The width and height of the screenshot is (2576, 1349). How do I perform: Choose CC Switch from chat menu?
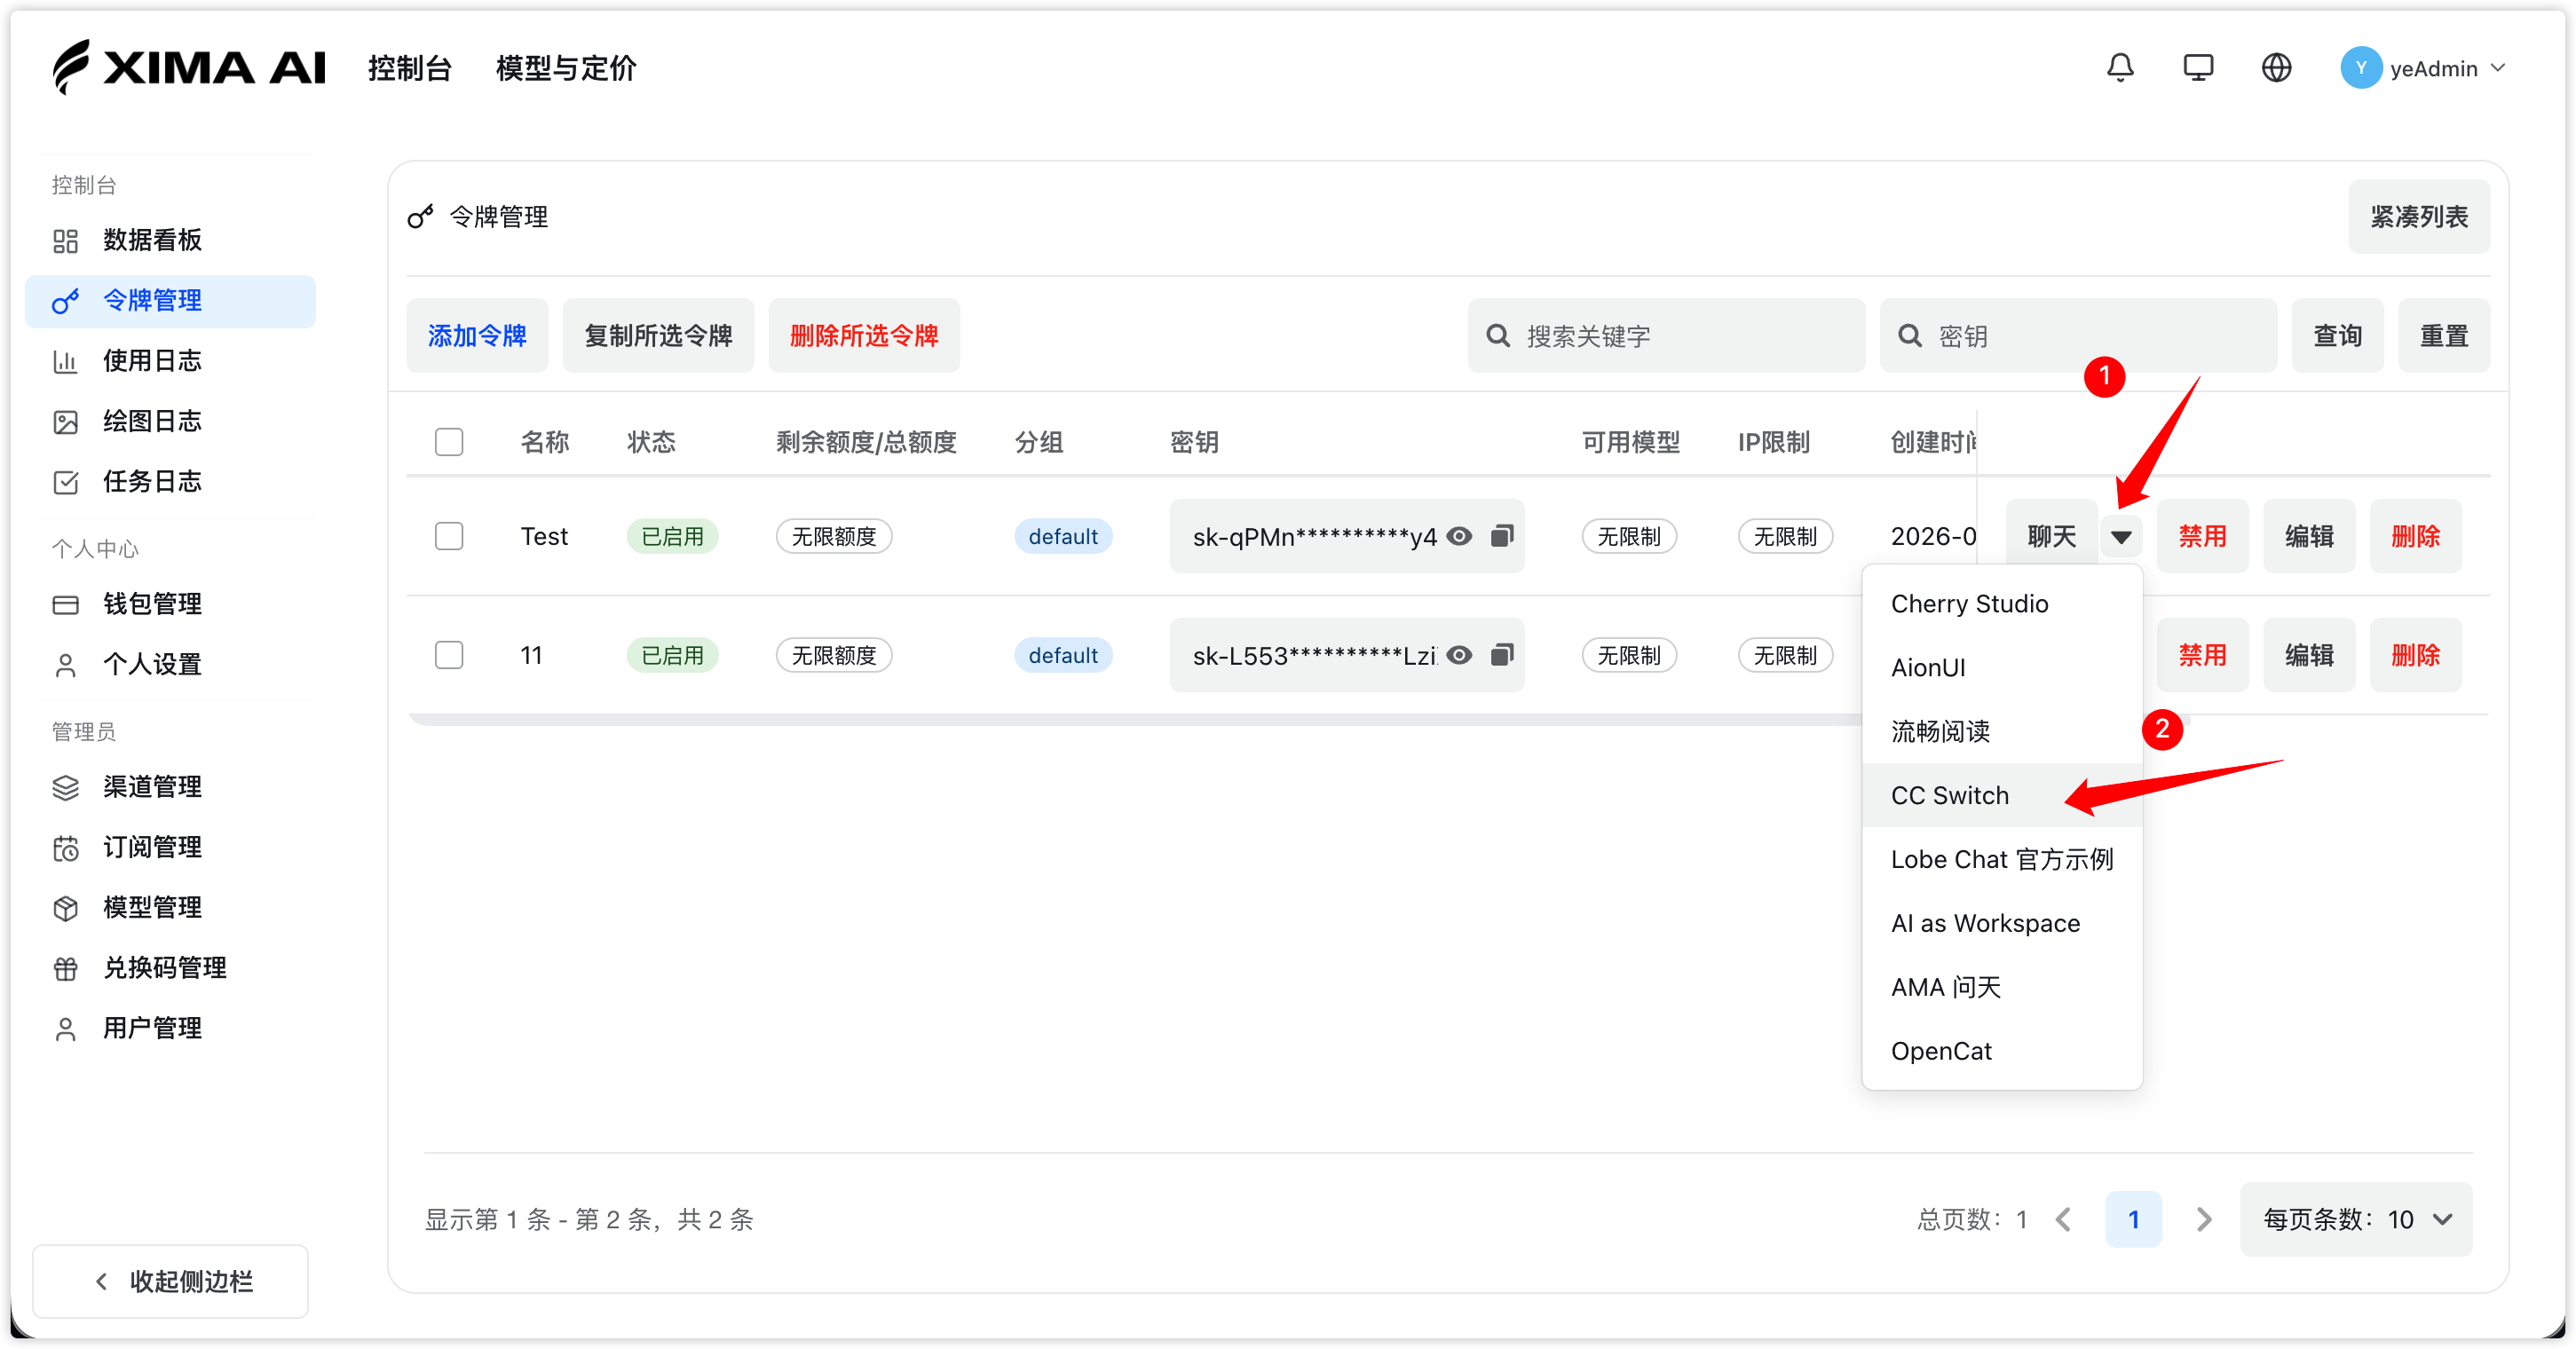pos(2002,796)
